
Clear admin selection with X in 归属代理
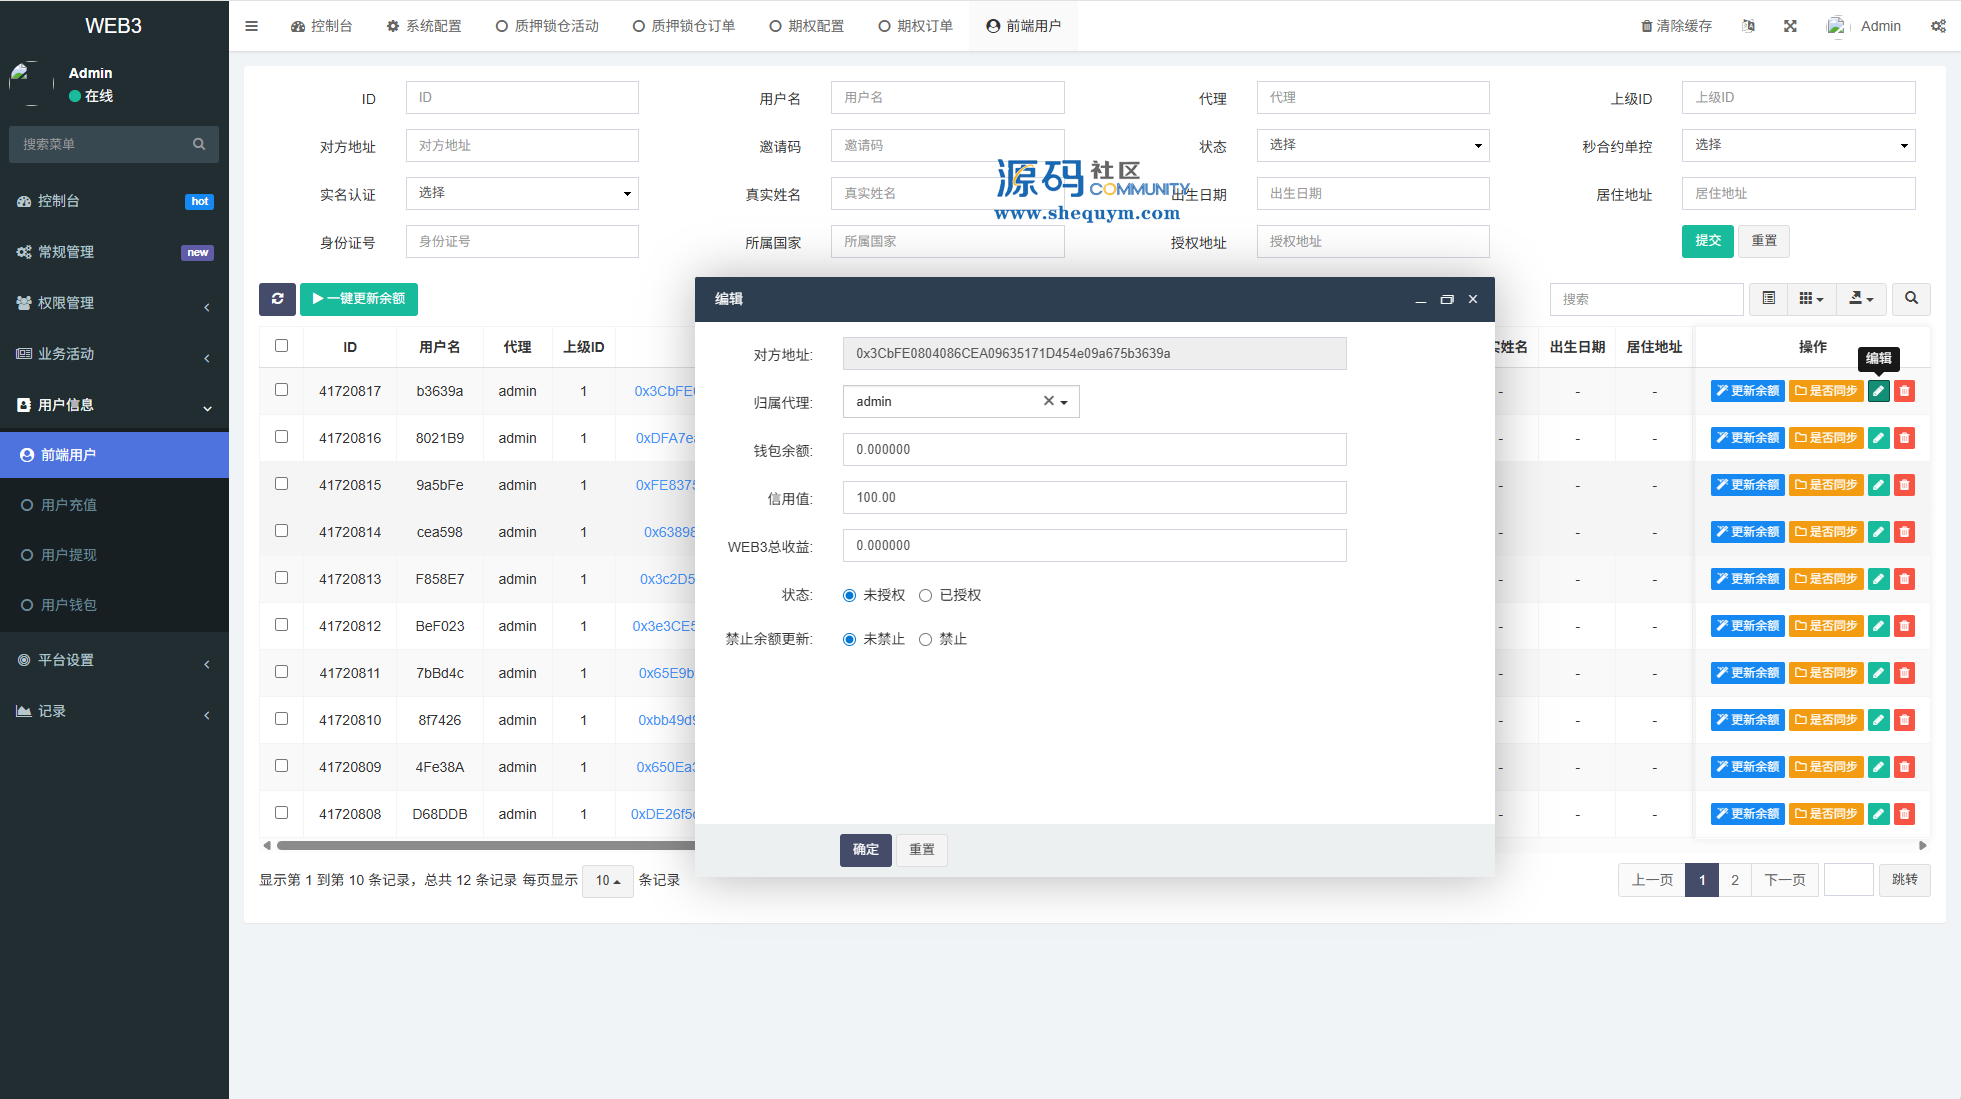tap(1048, 401)
